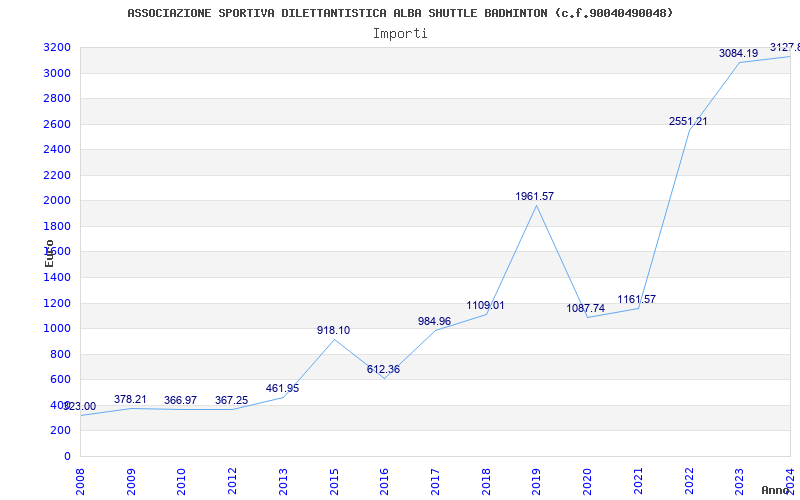Screen dimensions: 800x500
Task: Click the y-axis value 800
Action: pos(60,354)
